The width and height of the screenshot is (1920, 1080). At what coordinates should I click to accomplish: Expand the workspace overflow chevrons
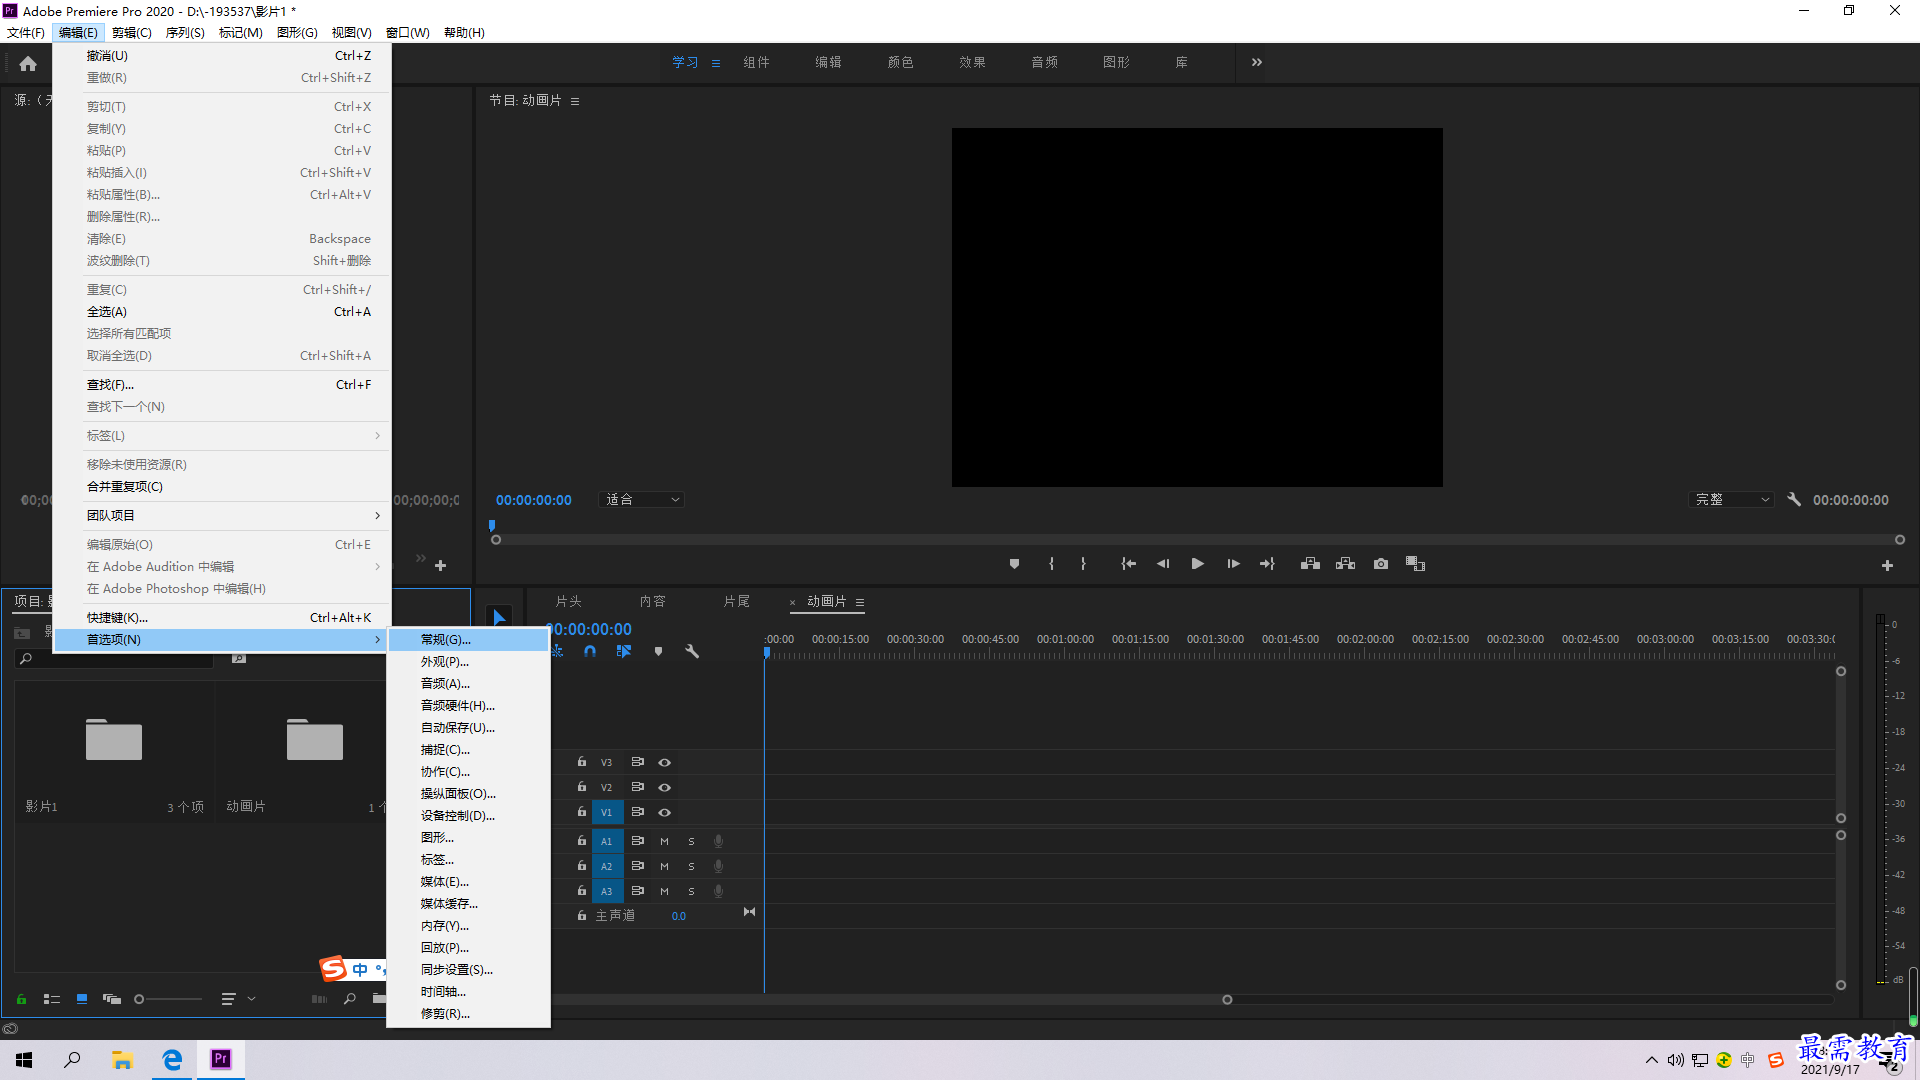pyautogui.click(x=1257, y=62)
